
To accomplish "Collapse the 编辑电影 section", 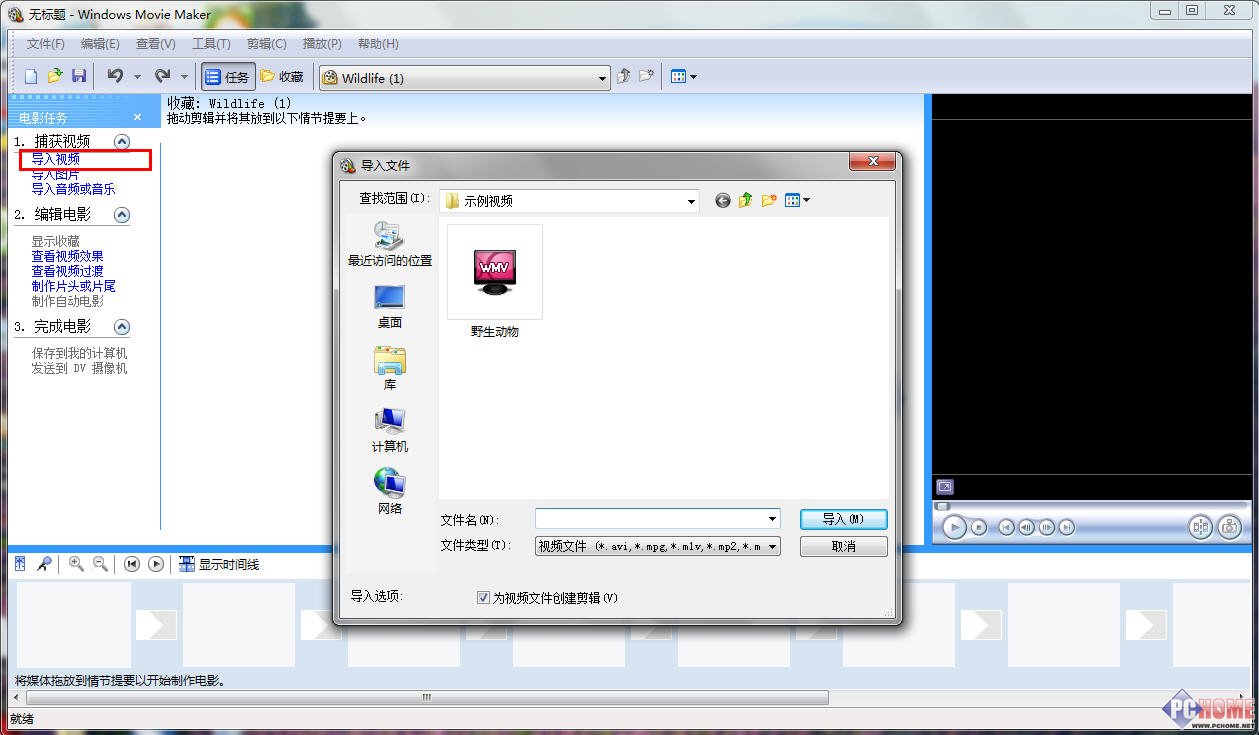I will (121, 214).
